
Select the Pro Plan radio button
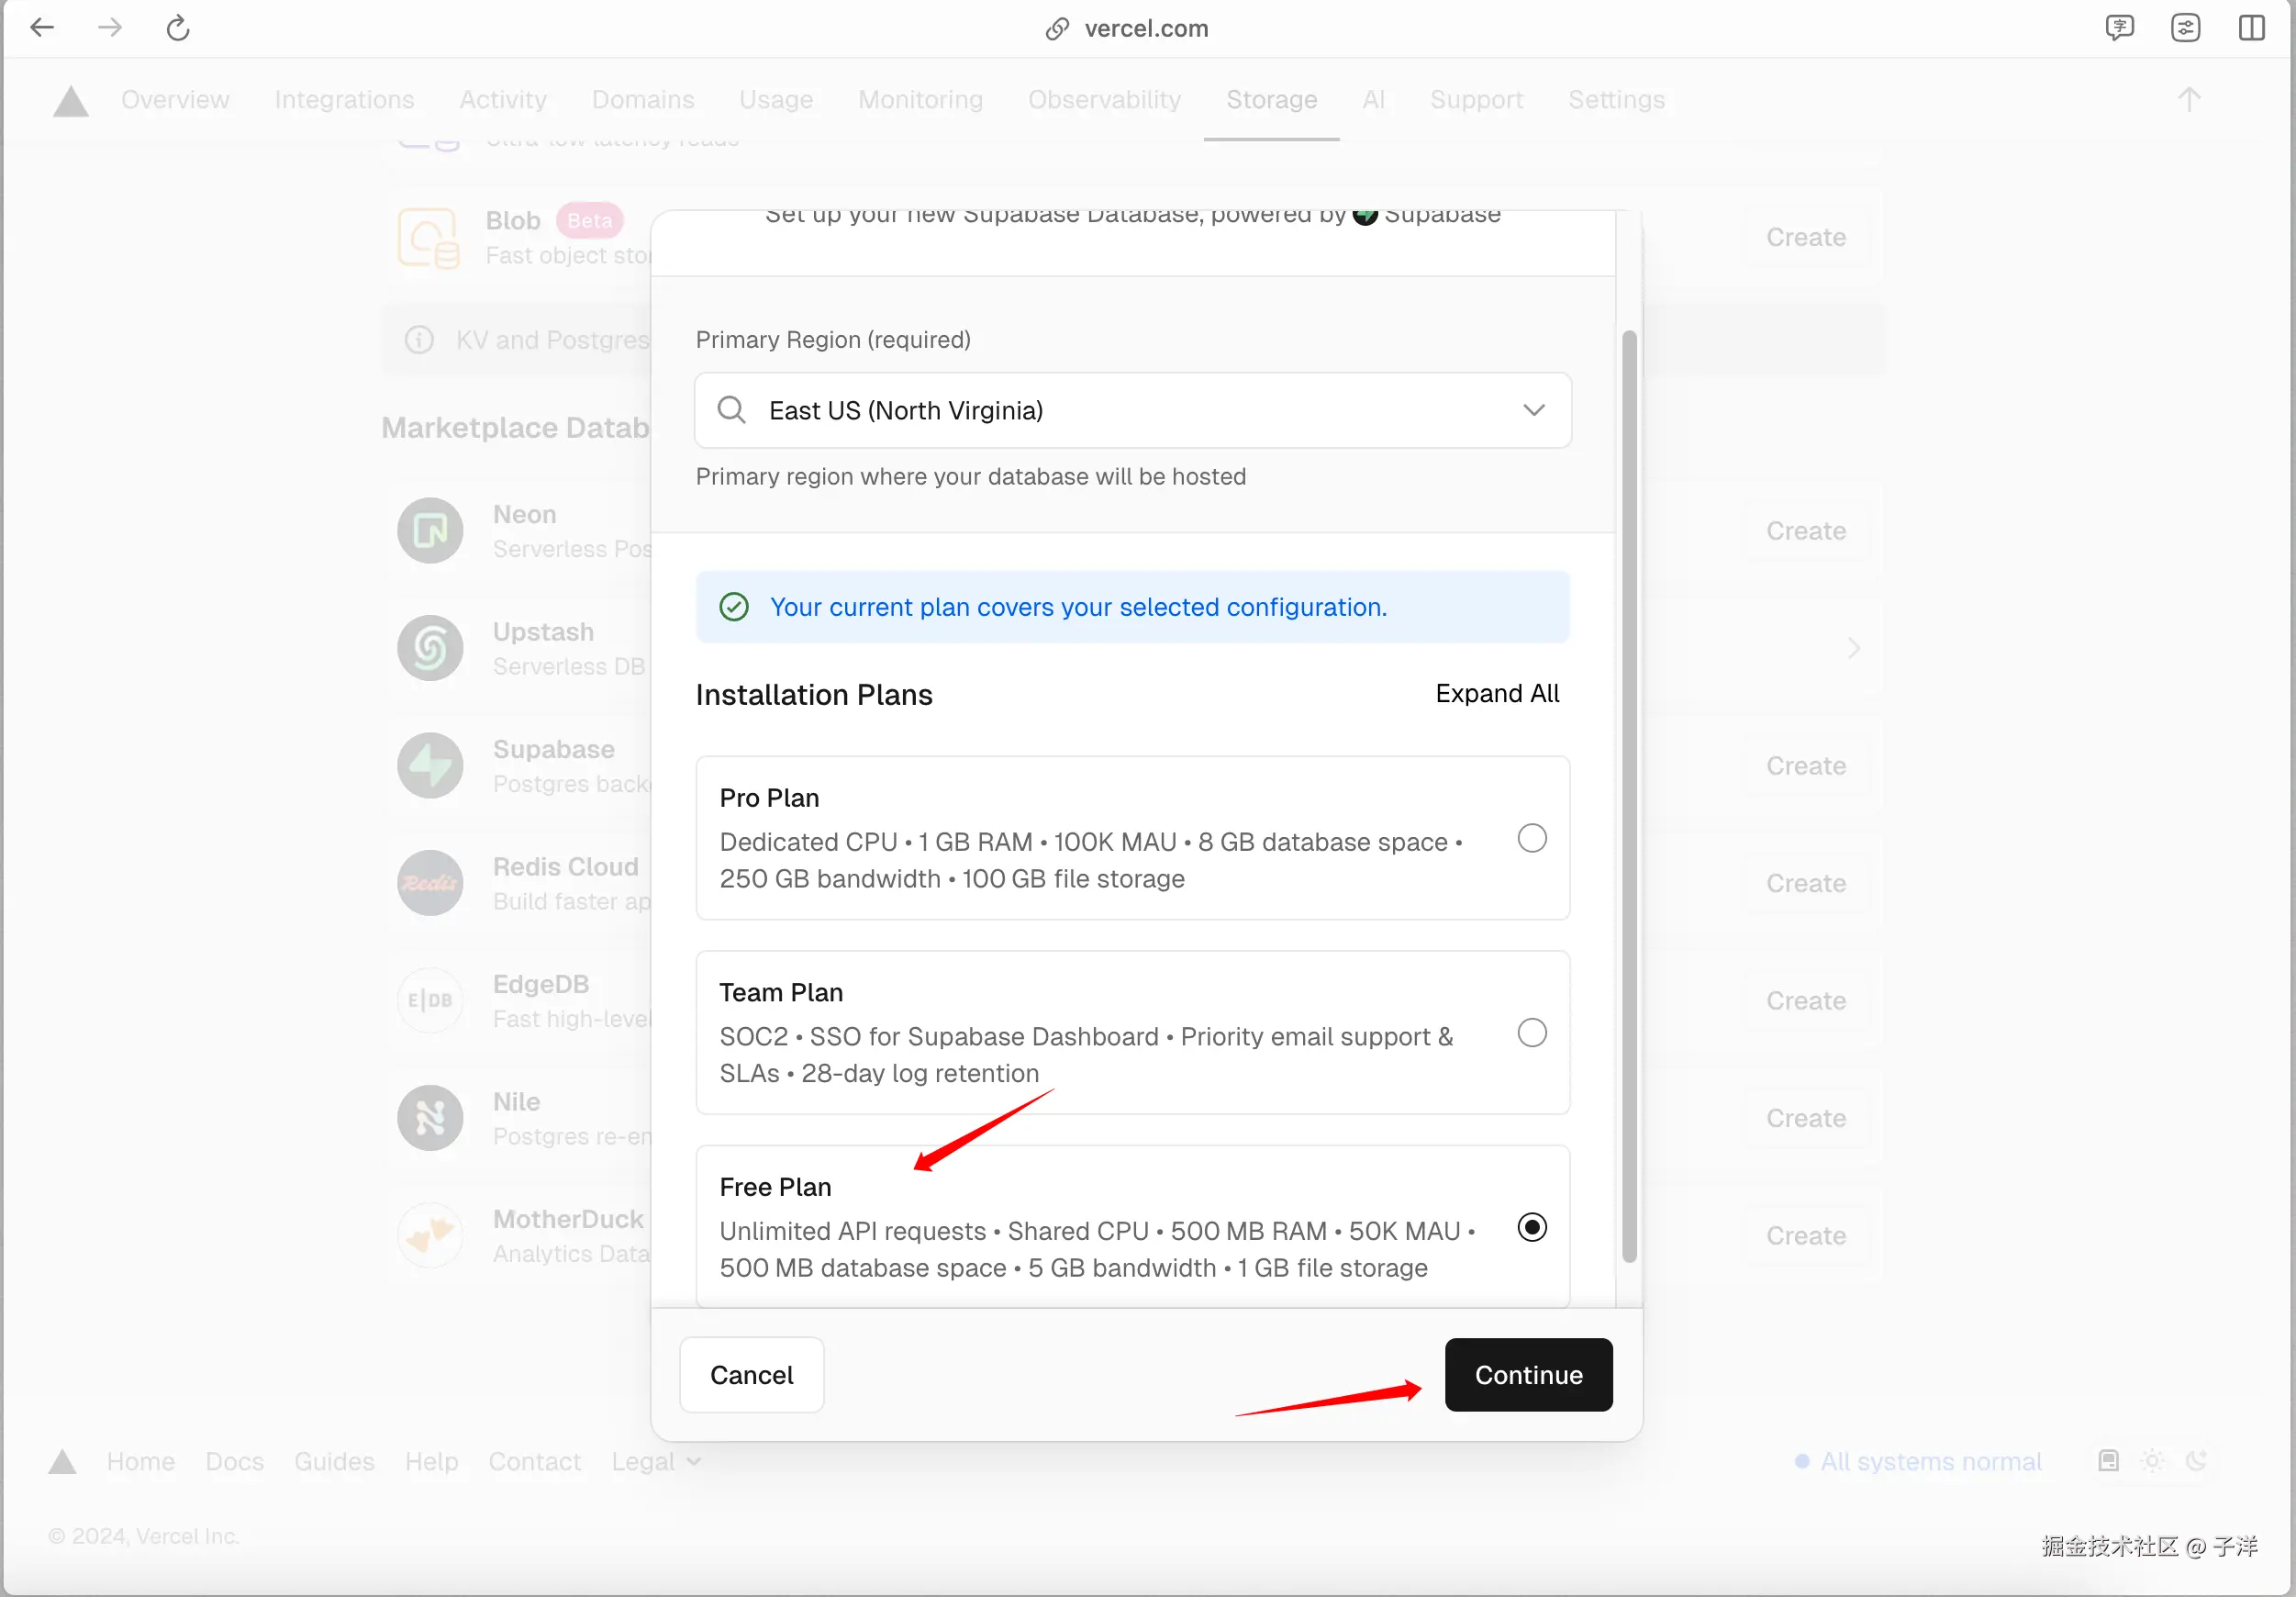tap(1531, 838)
